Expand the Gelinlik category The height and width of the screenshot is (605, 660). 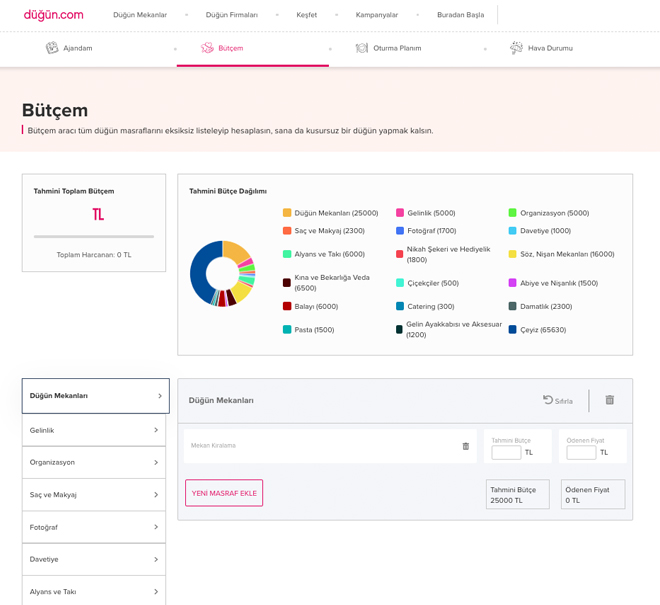click(x=94, y=430)
